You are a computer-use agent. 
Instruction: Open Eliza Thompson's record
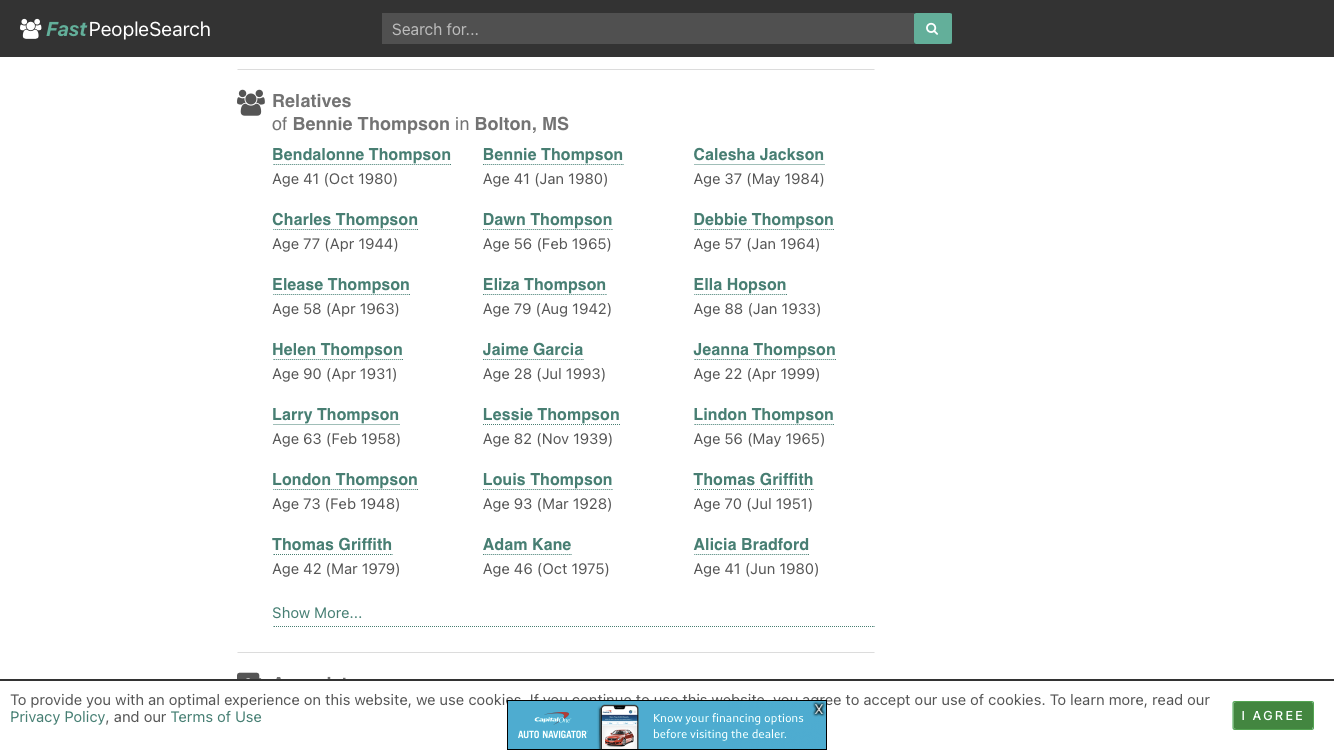(x=545, y=285)
